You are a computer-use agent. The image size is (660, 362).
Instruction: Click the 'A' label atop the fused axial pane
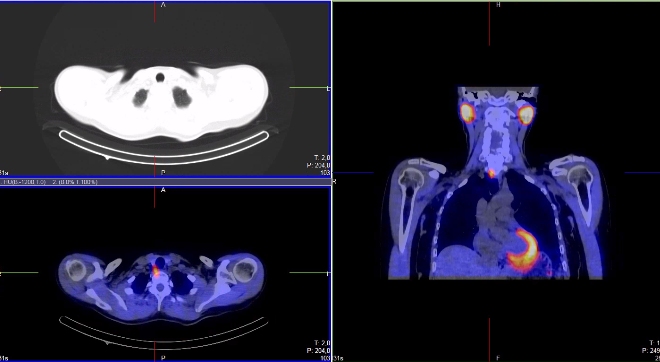point(163,190)
